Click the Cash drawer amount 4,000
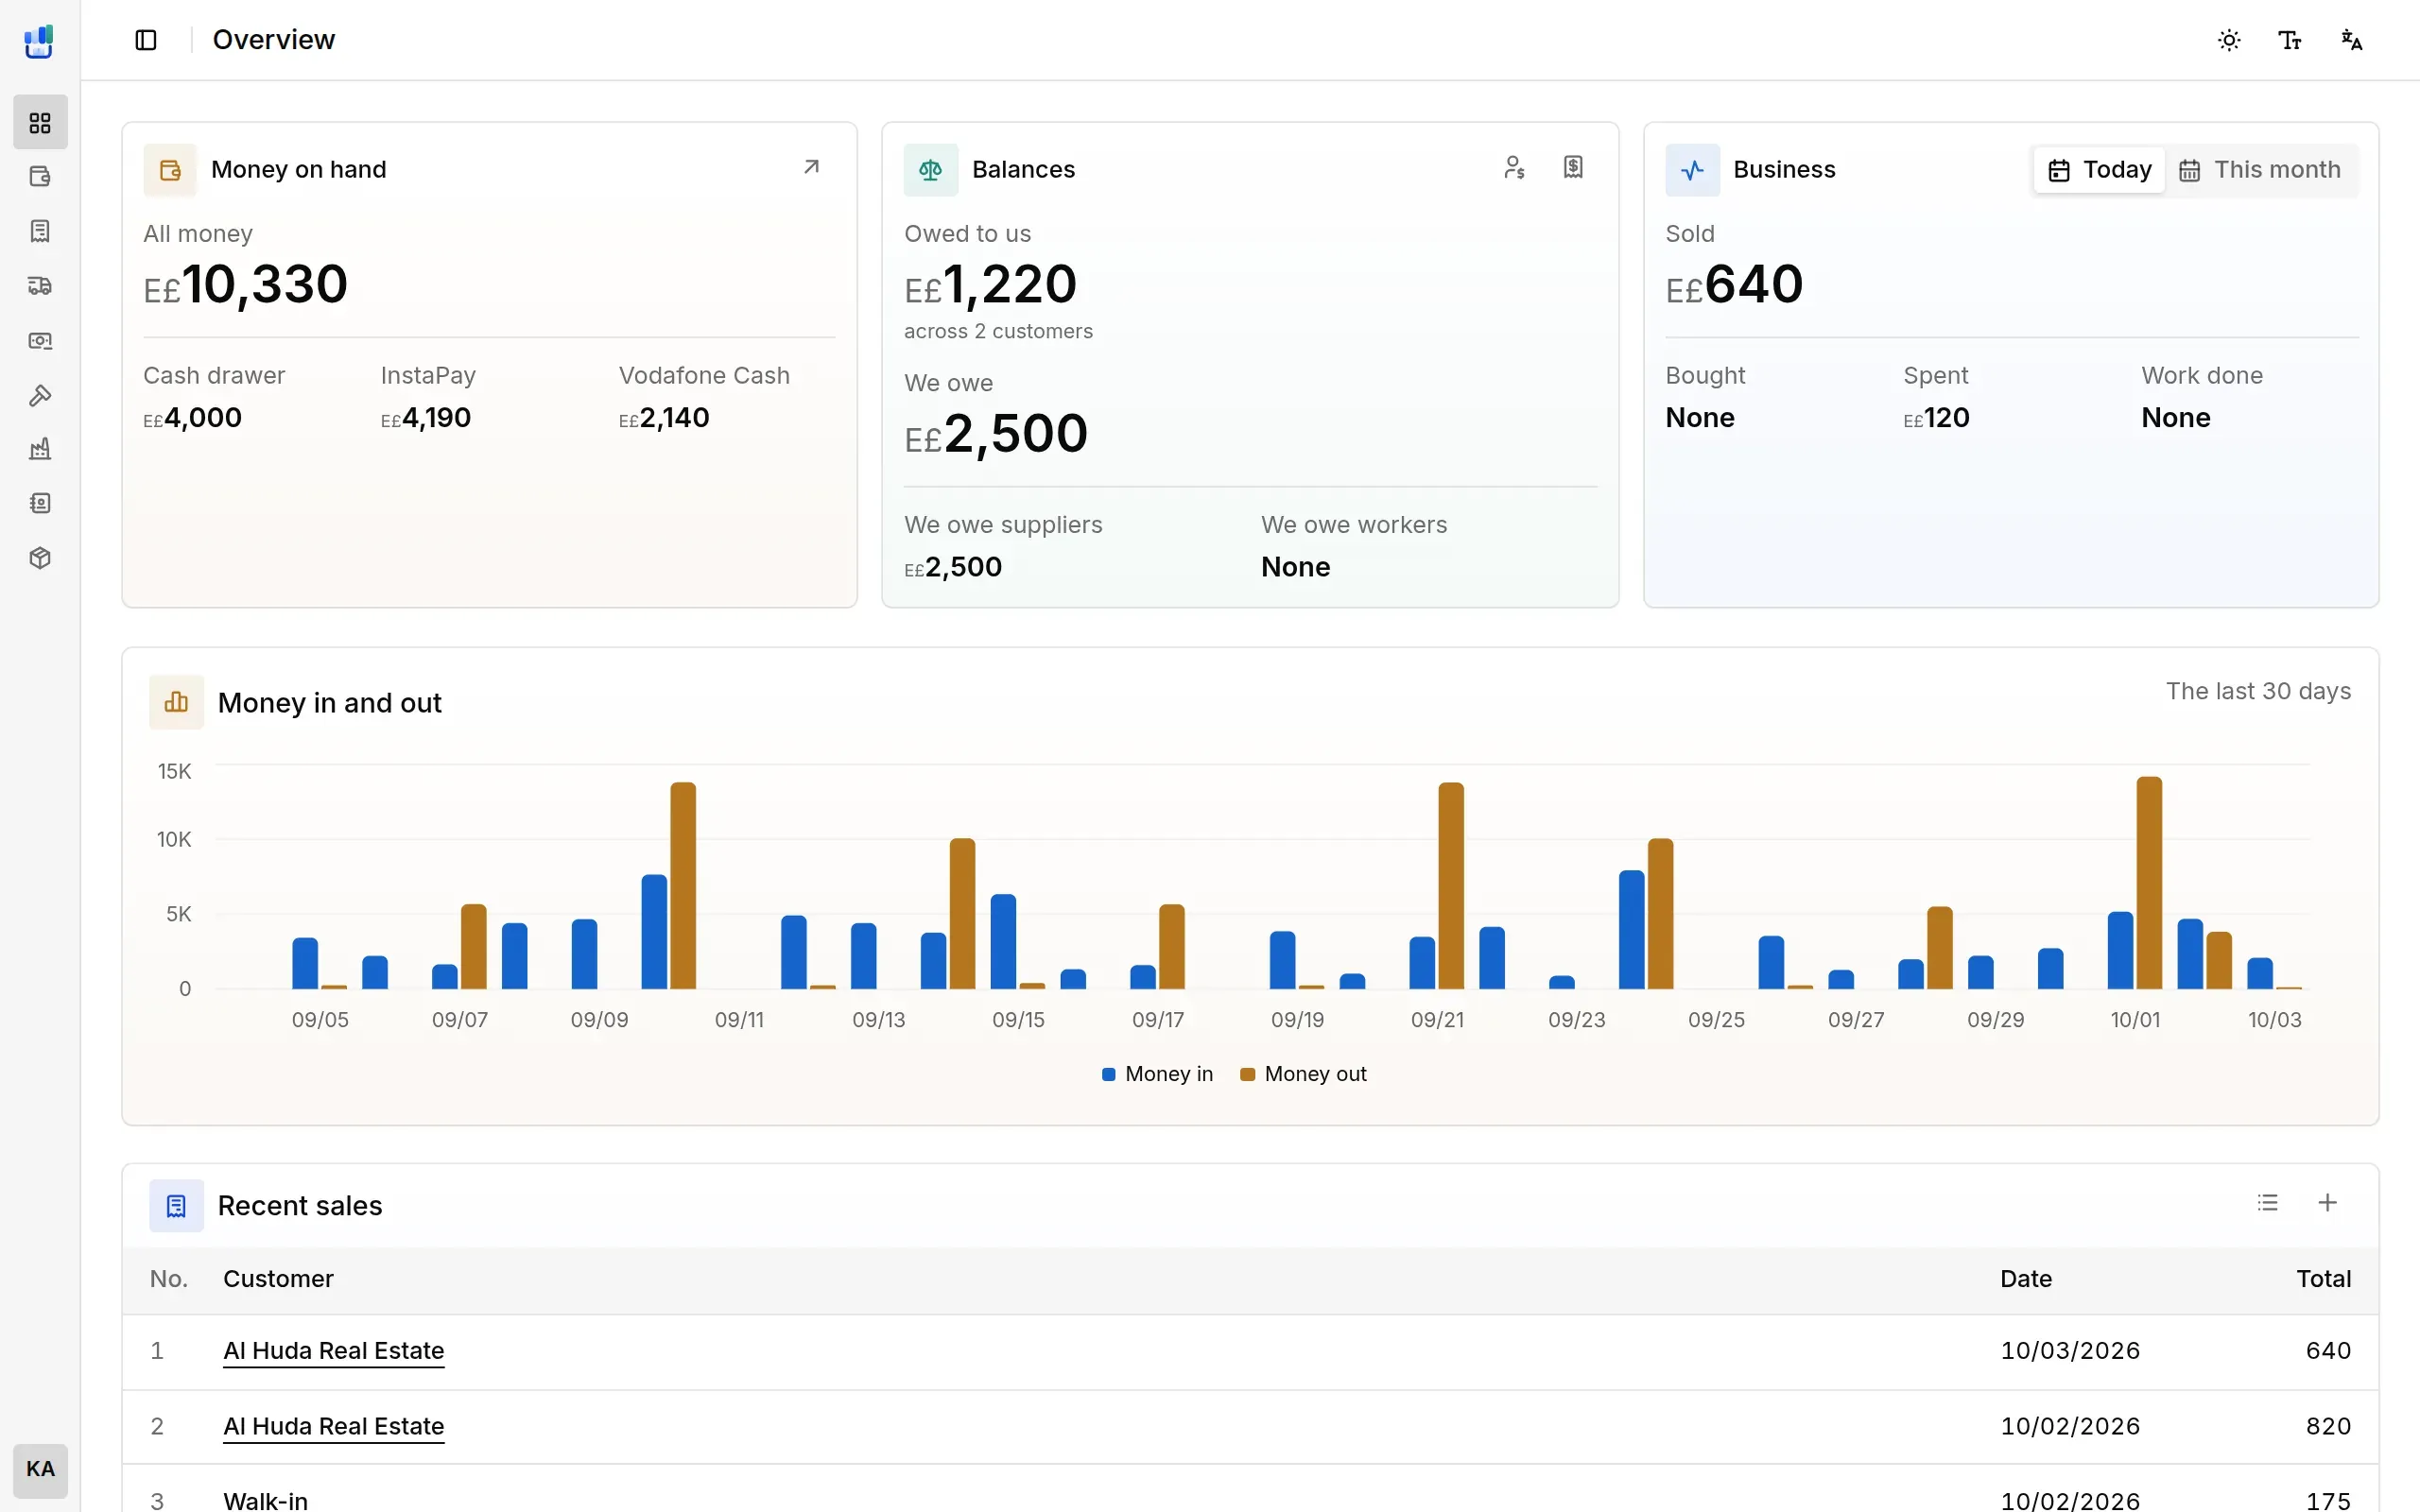Viewport: 2420px width, 1512px height. [x=193, y=418]
